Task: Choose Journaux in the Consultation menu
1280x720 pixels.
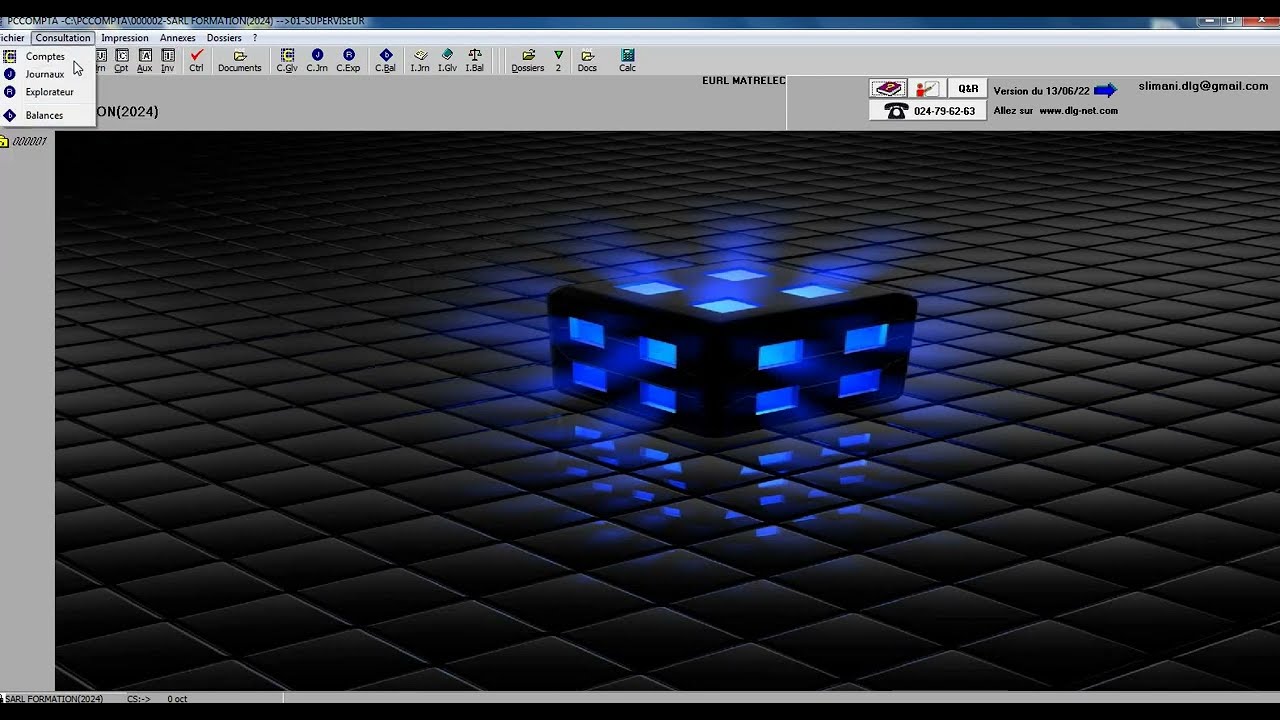Action: [x=48, y=74]
